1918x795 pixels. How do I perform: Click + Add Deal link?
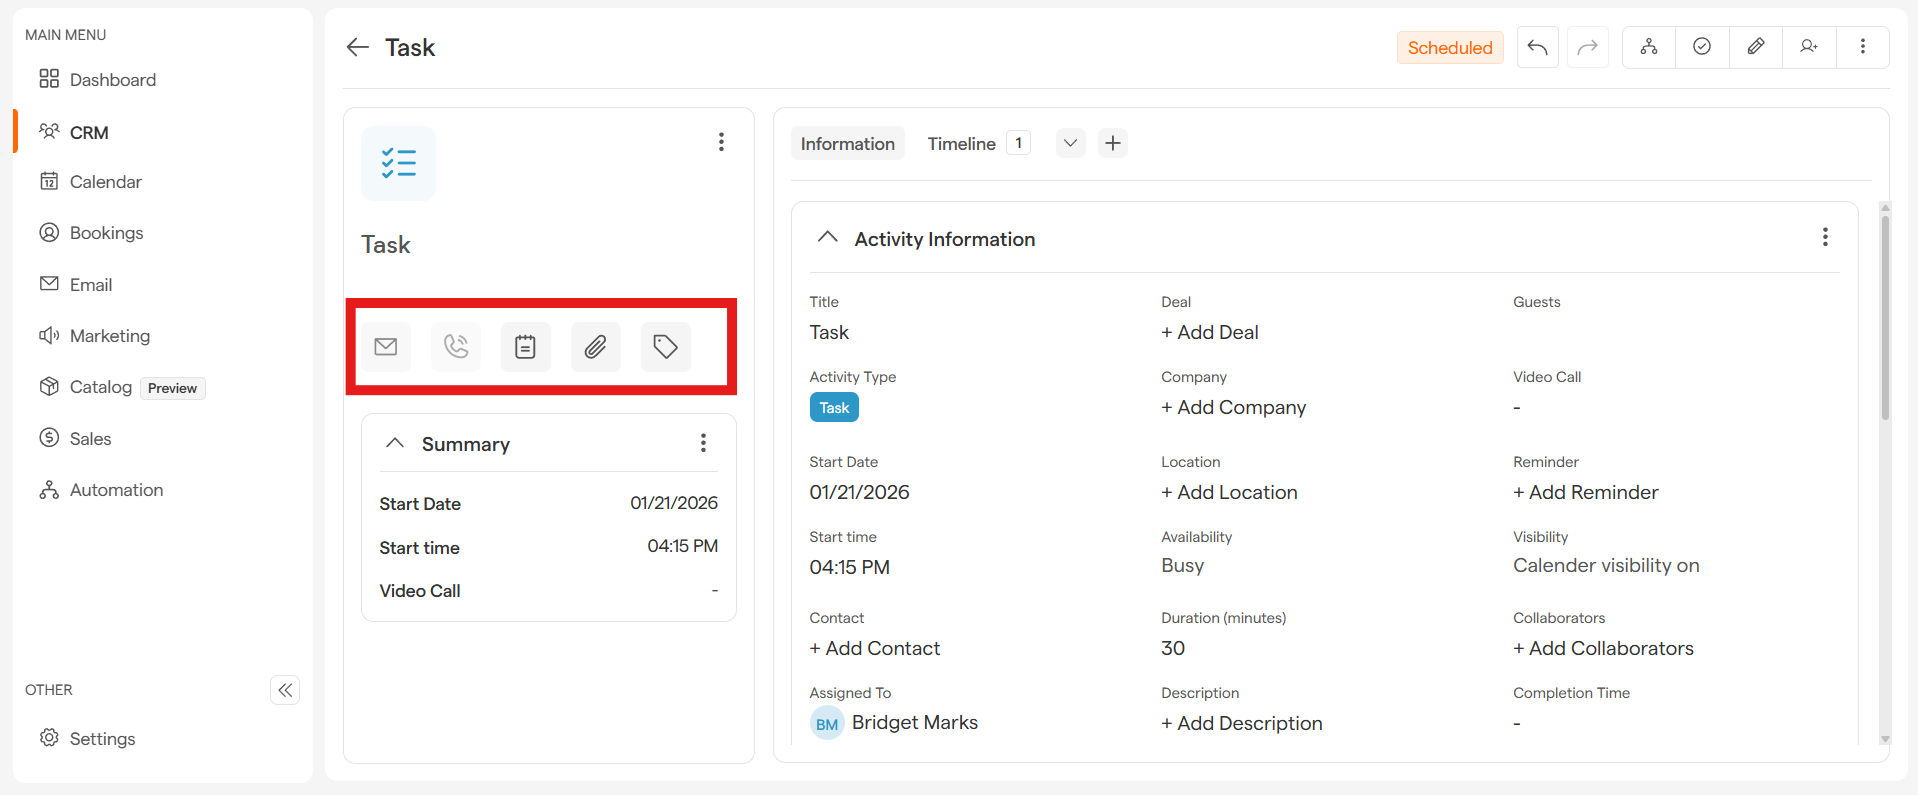click(1210, 332)
